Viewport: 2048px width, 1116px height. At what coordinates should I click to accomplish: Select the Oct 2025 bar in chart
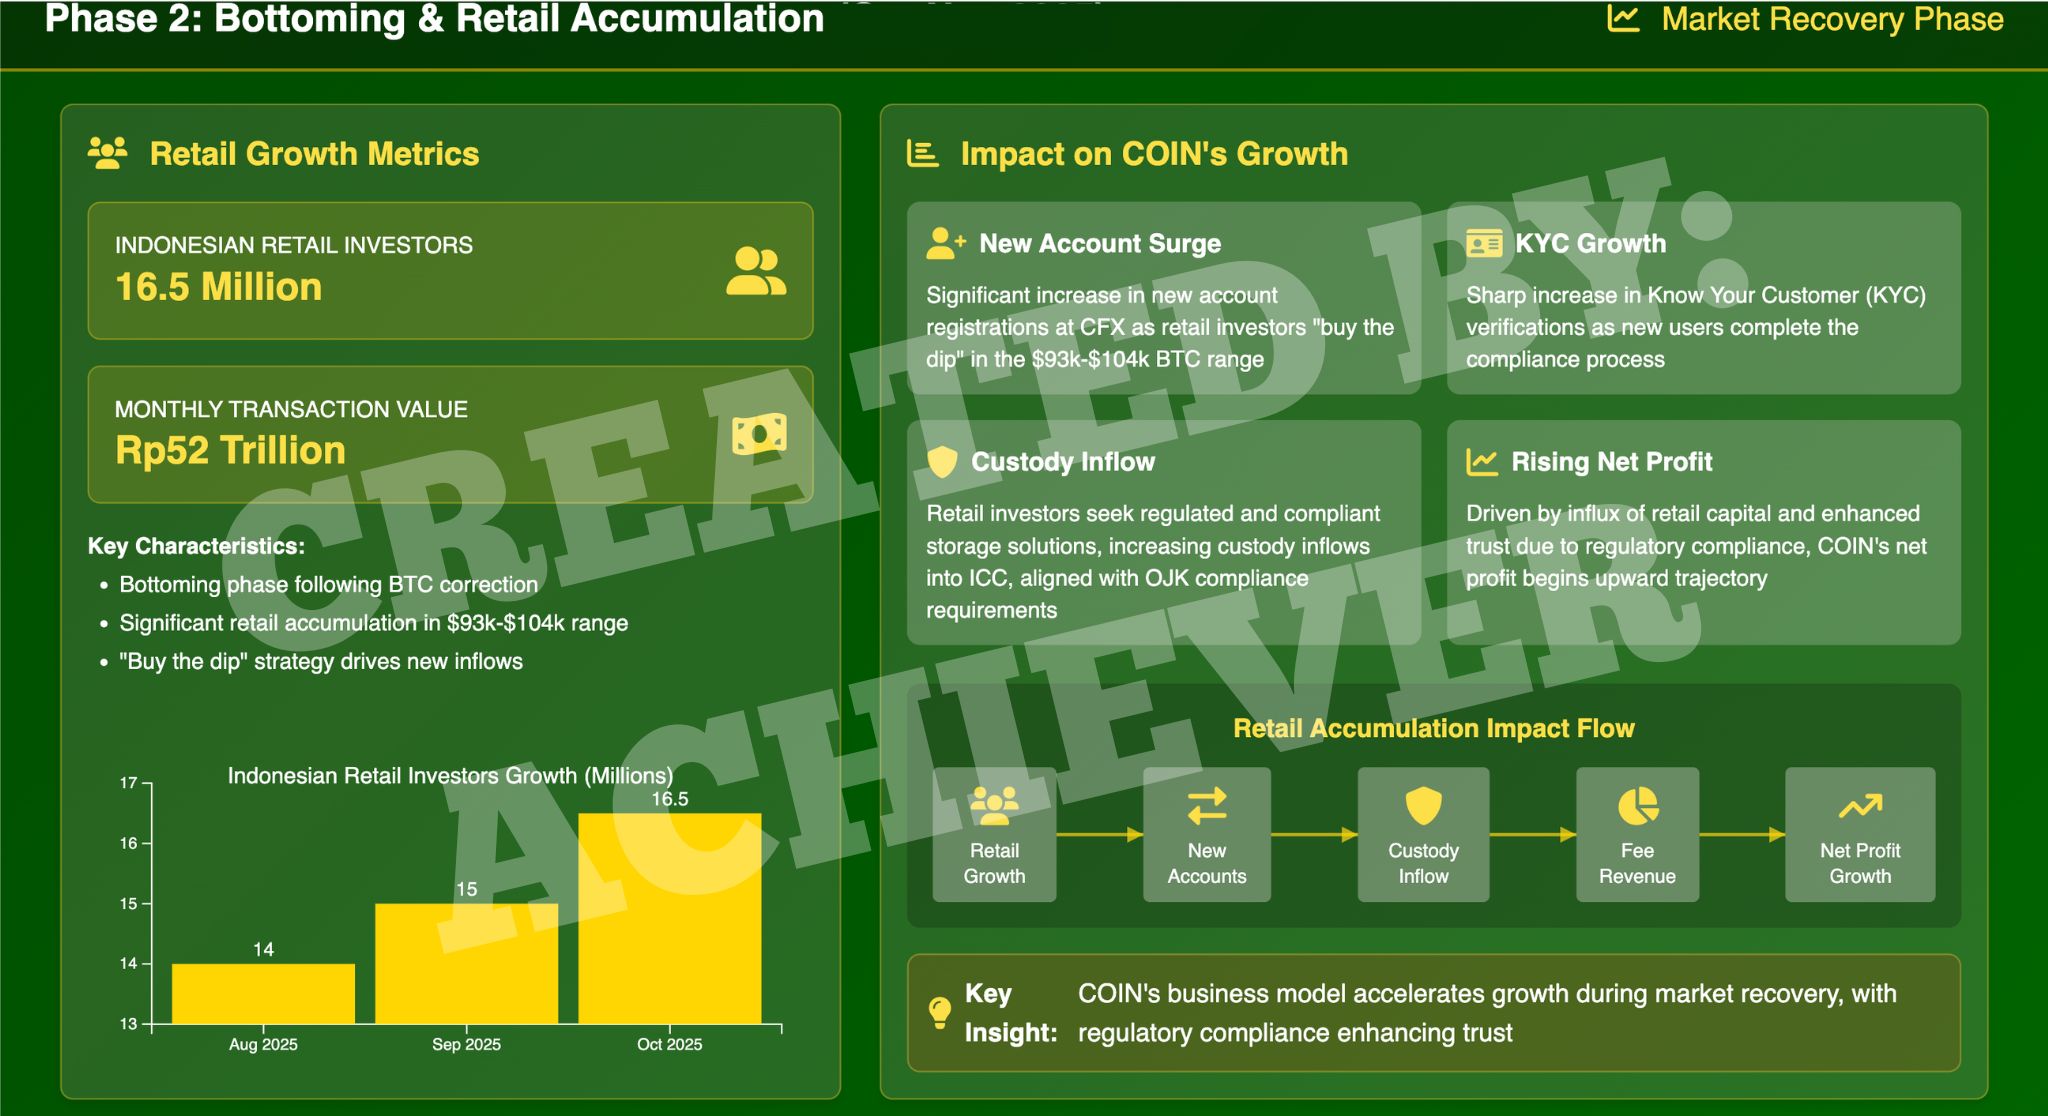pos(670,918)
